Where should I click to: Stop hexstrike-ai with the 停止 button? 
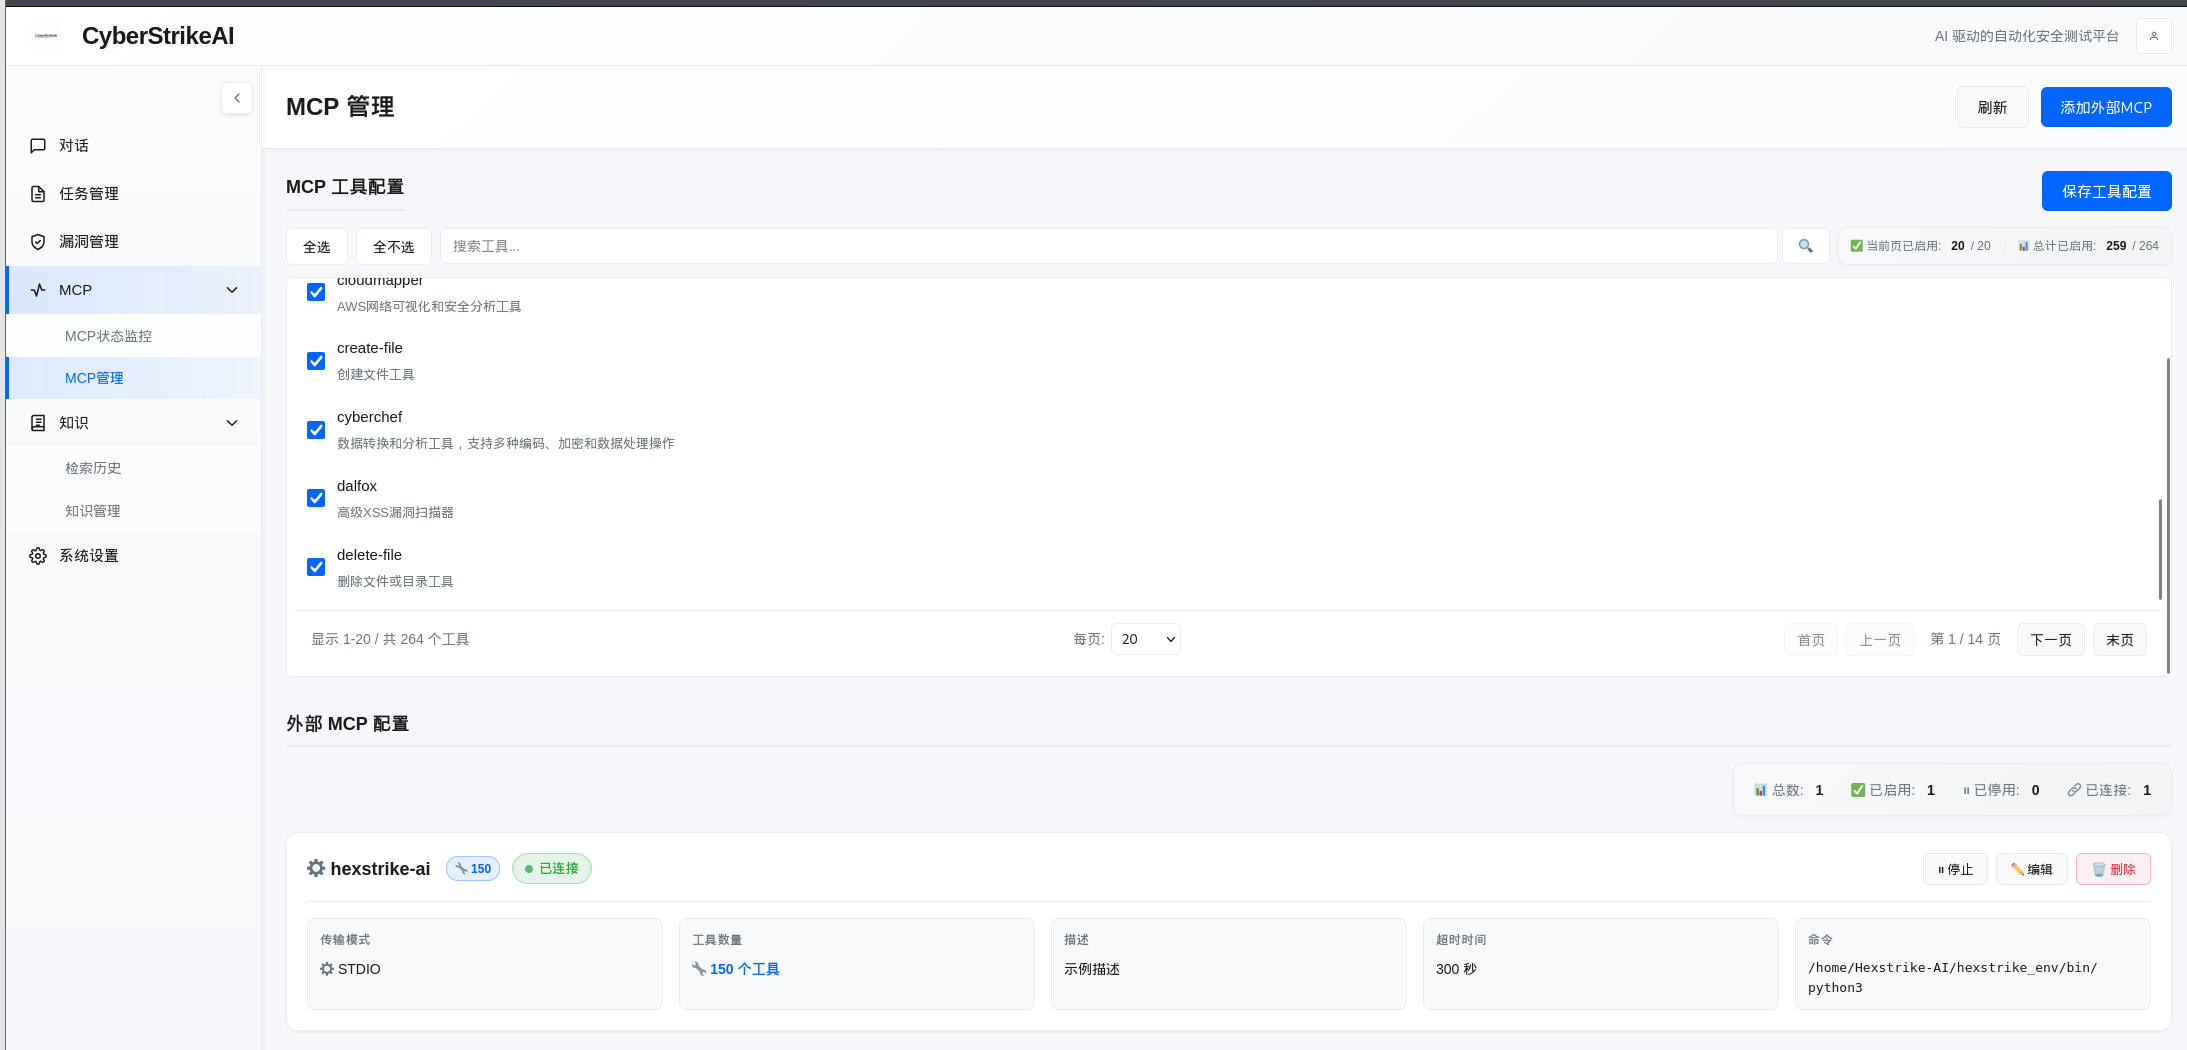pyautogui.click(x=1955, y=869)
